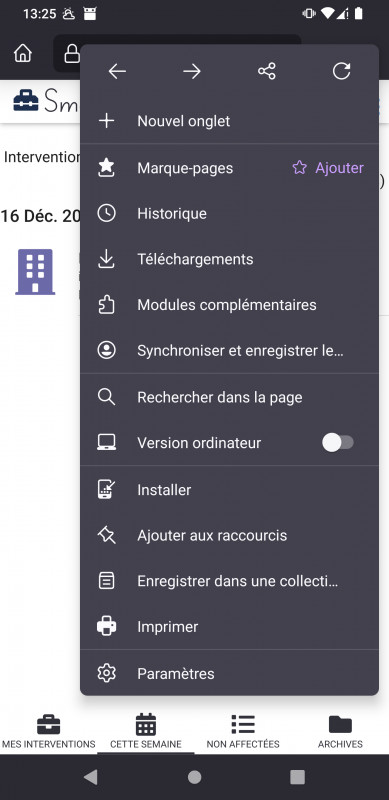This screenshot has height=800, width=389.
Task: Toggle Version ordinateur switch
Action: point(338,443)
